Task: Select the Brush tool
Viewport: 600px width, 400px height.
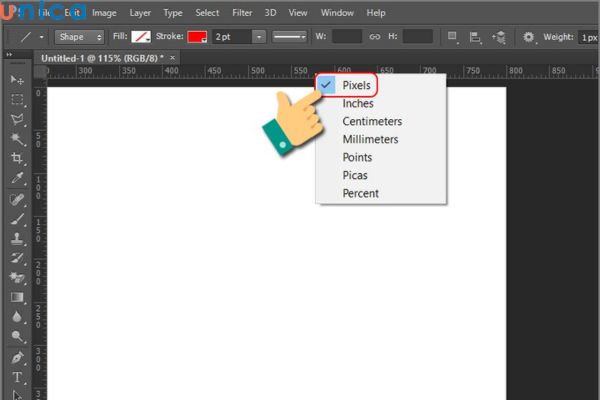Action: (x=17, y=219)
